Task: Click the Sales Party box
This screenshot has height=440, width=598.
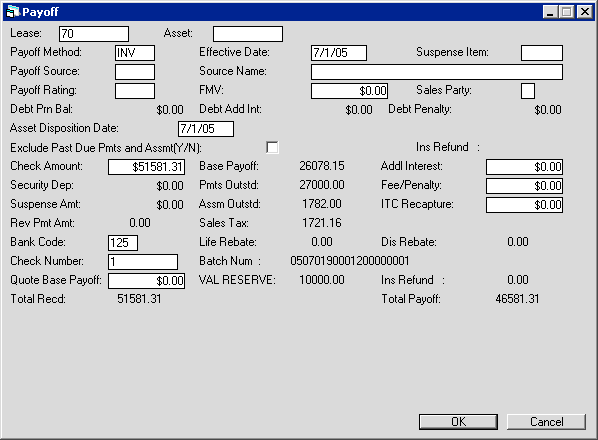Action: coord(528,91)
